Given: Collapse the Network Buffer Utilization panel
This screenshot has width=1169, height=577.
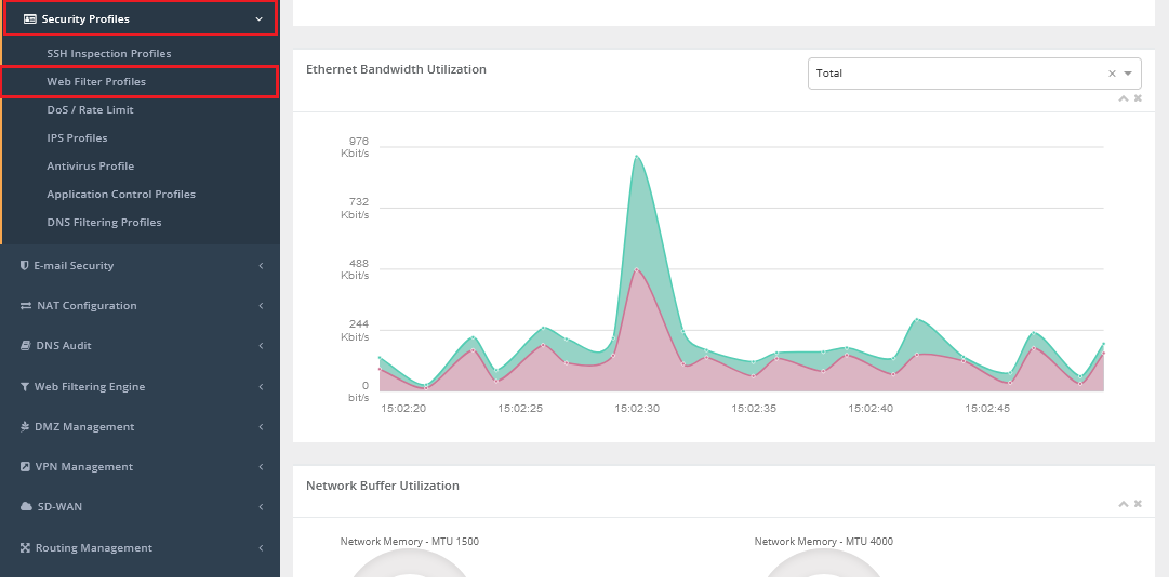Looking at the screenshot, I should pos(1123,504).
